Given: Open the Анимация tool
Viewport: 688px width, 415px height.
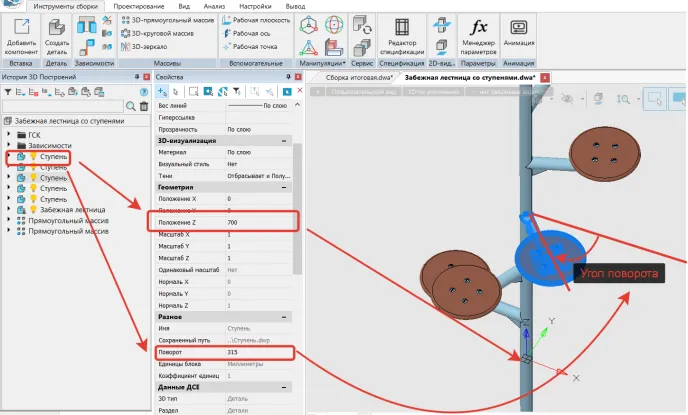Looking at the screenshot, I should pos(519,33).
